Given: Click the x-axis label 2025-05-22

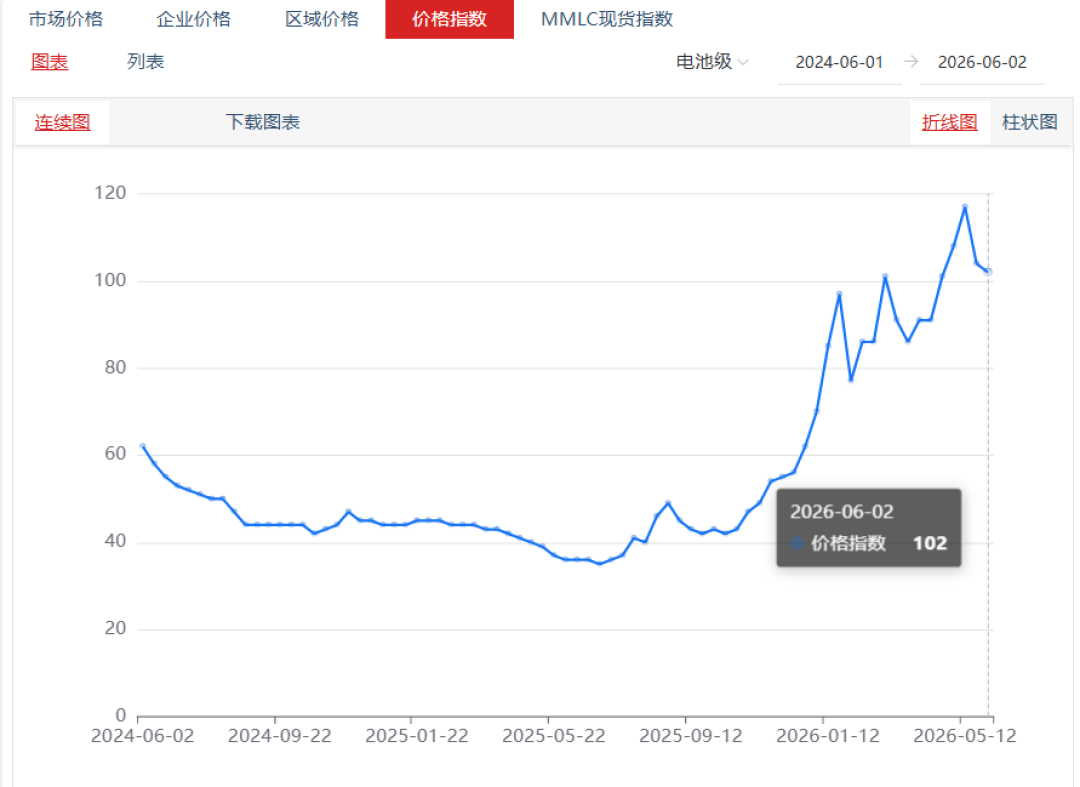Looking at the screenshot, I should (x=554, y=736).
